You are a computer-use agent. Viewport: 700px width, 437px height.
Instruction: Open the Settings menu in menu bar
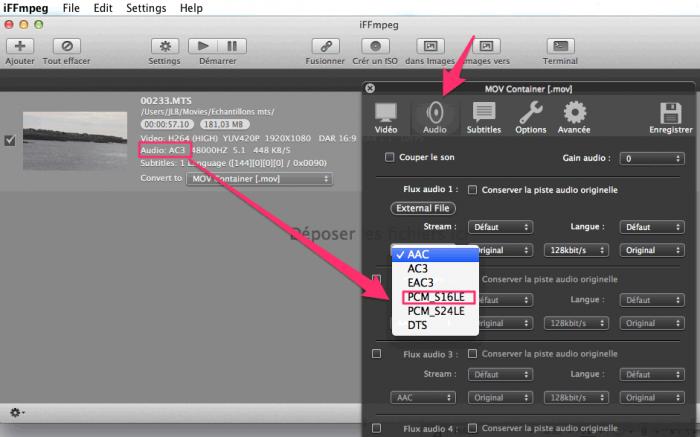pyautogui.click(x=146, y=8)
